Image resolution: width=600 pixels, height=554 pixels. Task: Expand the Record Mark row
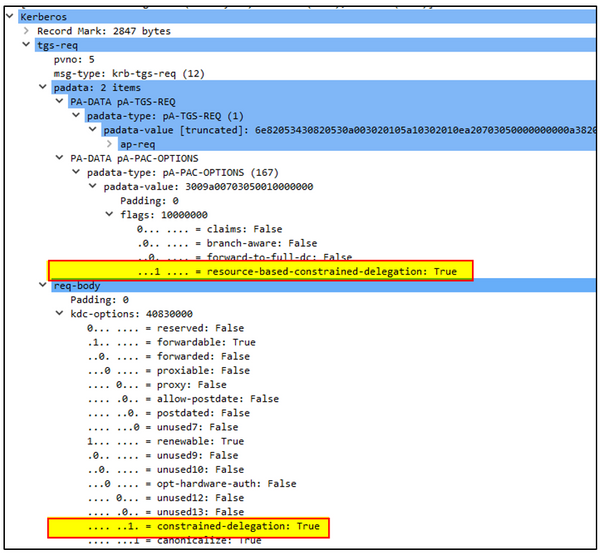[26, 31]
